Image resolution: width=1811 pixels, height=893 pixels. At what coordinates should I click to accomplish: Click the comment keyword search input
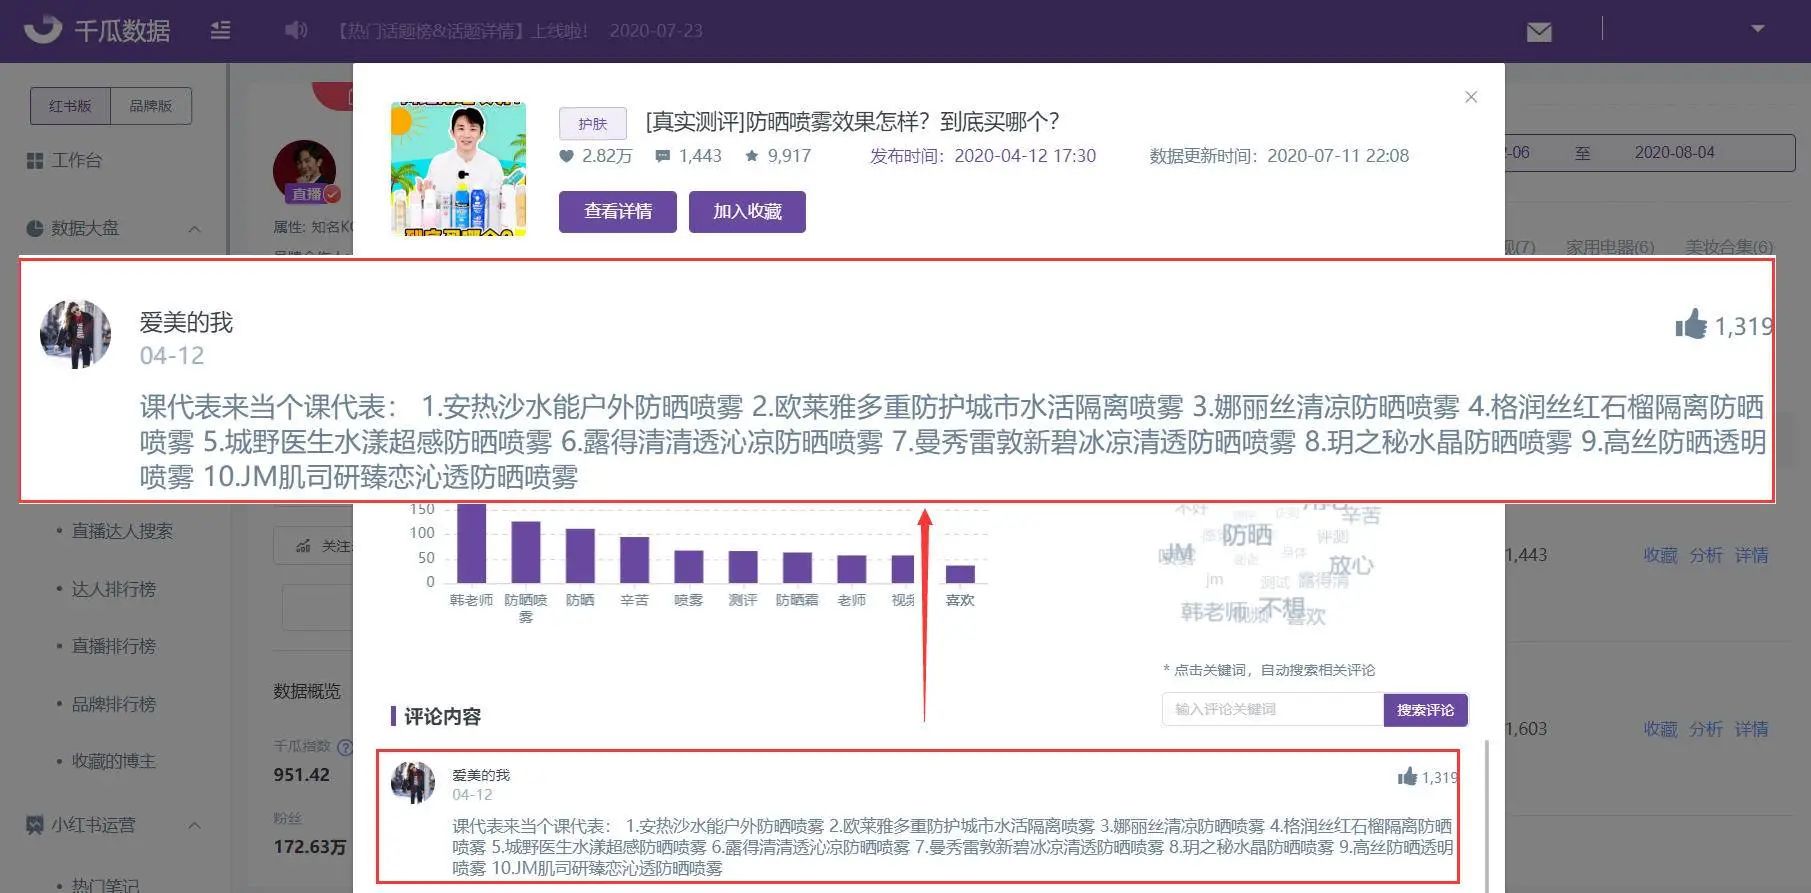pos(1271,710)
